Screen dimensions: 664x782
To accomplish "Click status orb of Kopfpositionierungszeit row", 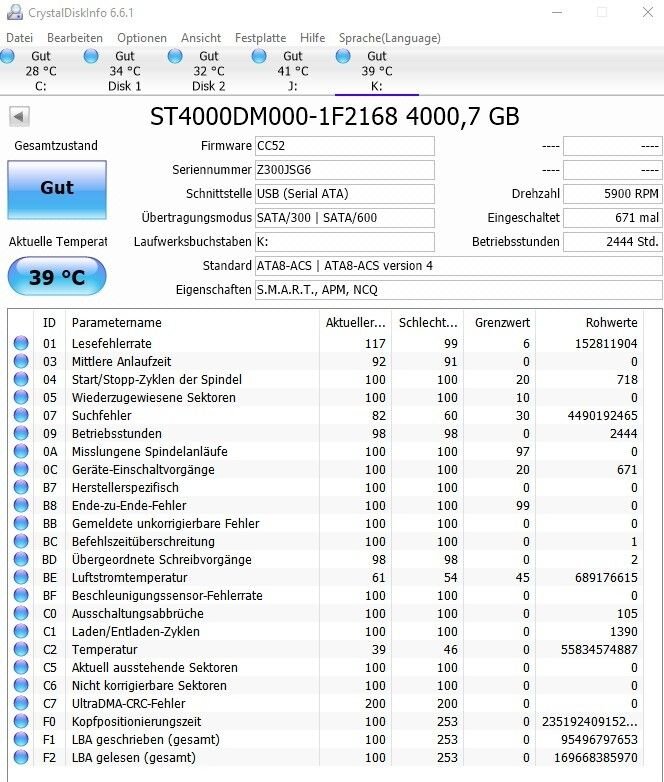I will 21,721.
